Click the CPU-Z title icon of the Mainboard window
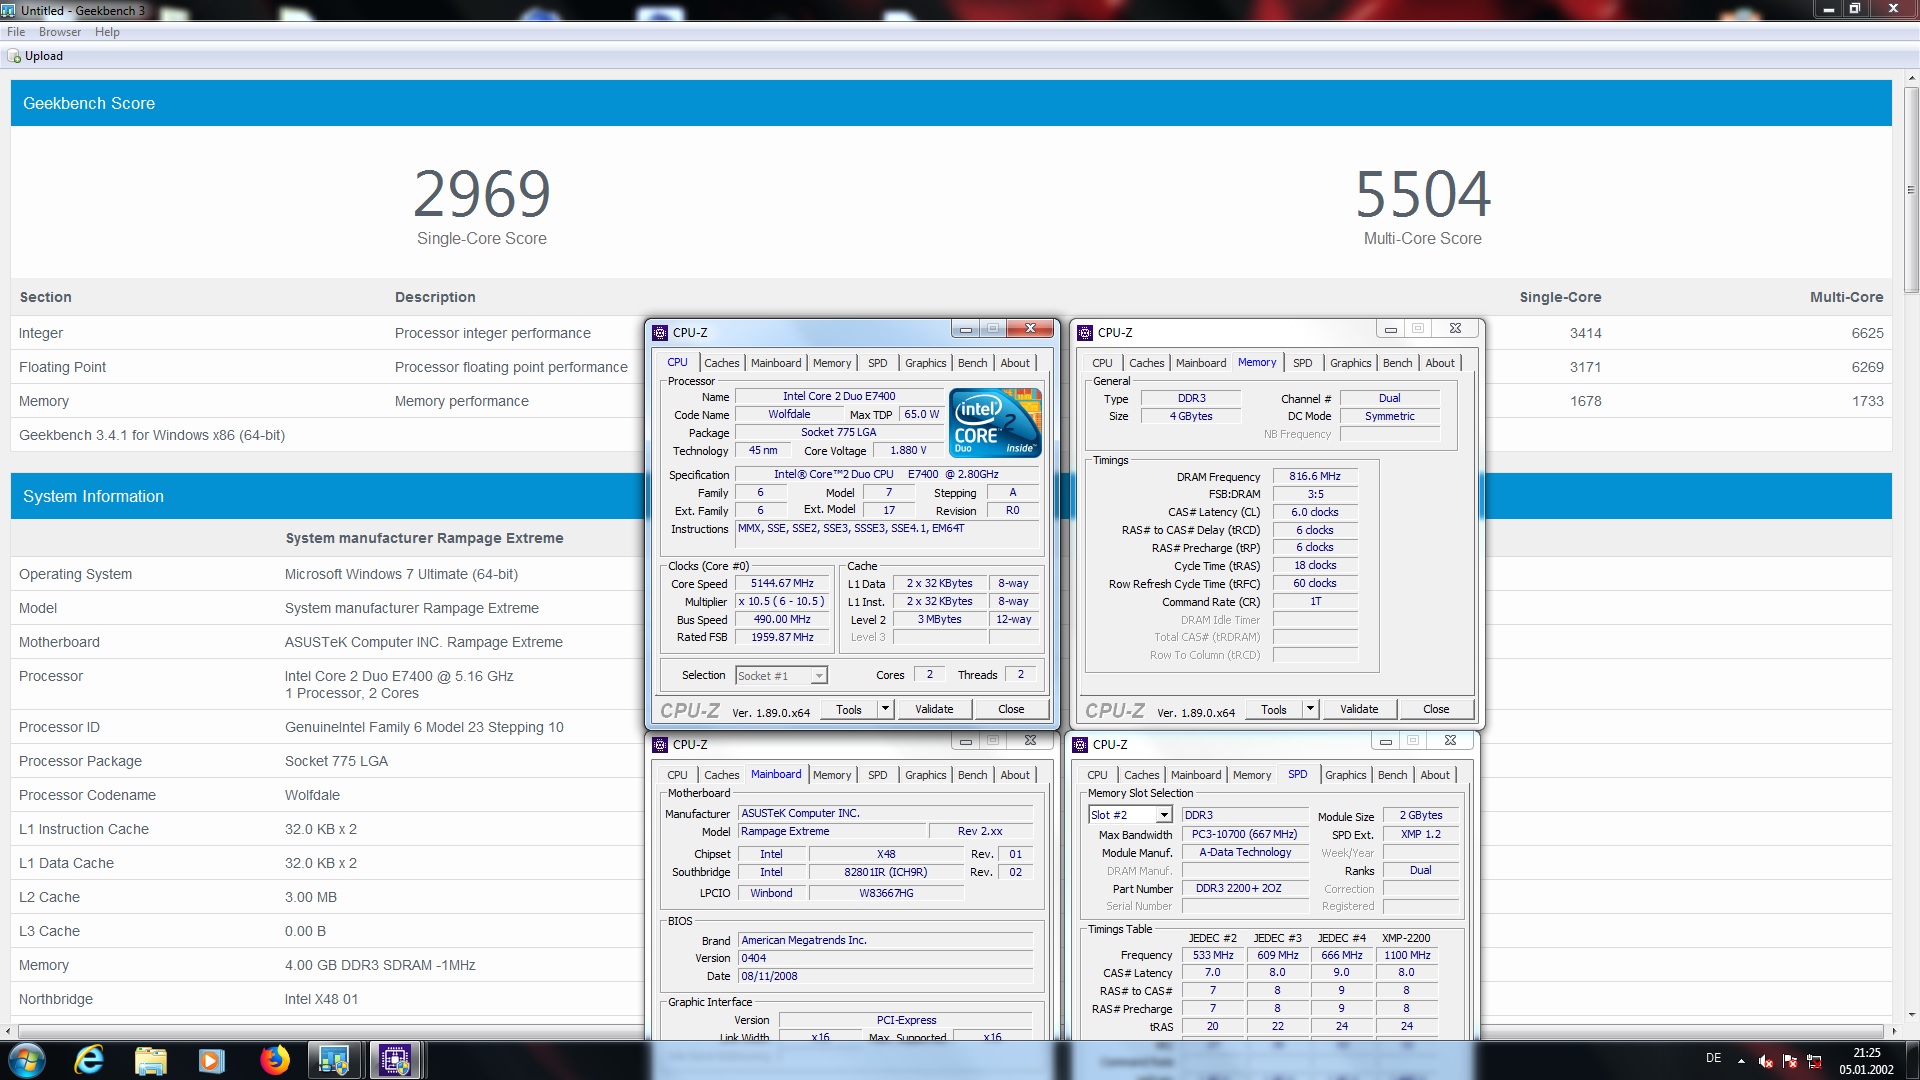Viewport: 1920px width, 1080px height. click(x=660, y=745)
